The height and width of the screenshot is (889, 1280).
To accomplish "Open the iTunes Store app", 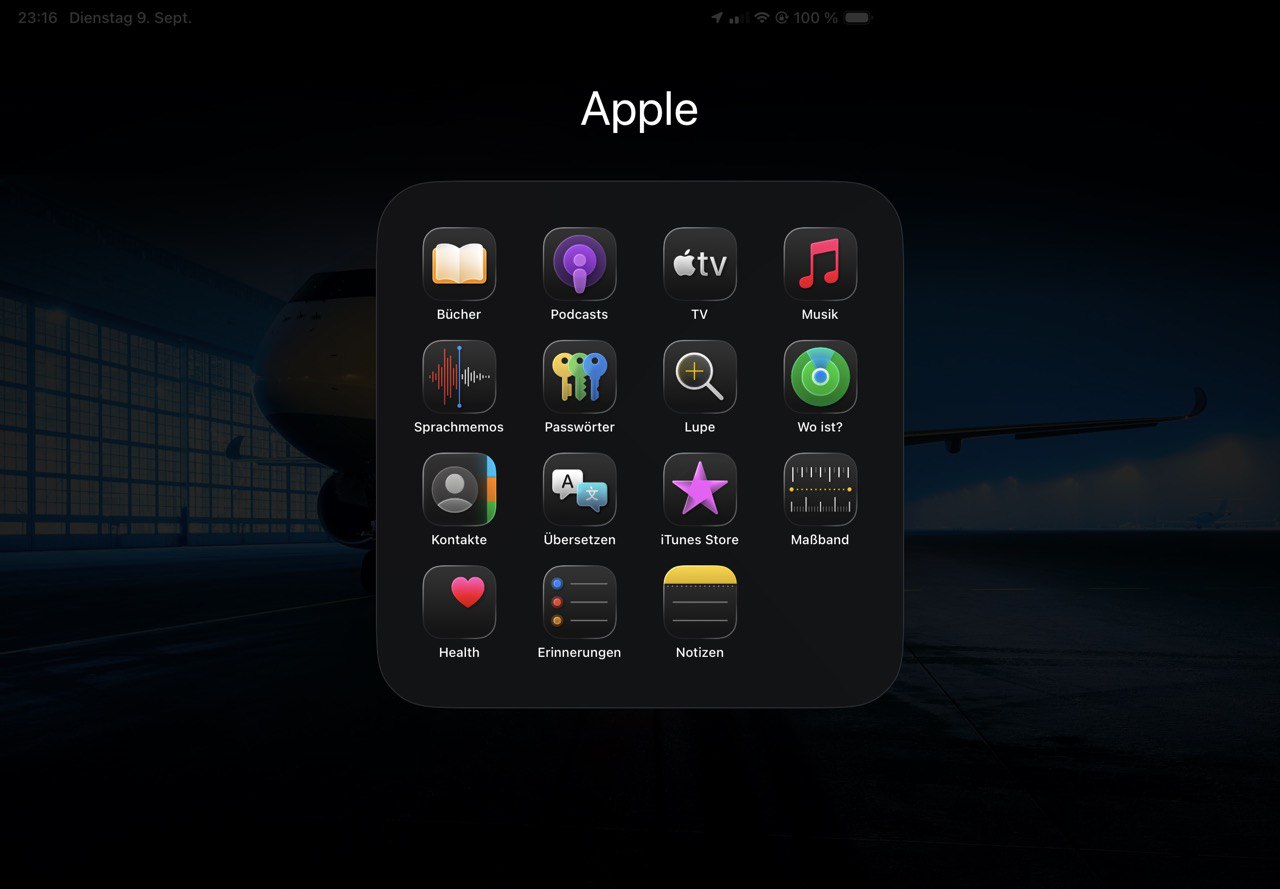I will [x=700, y=490].
